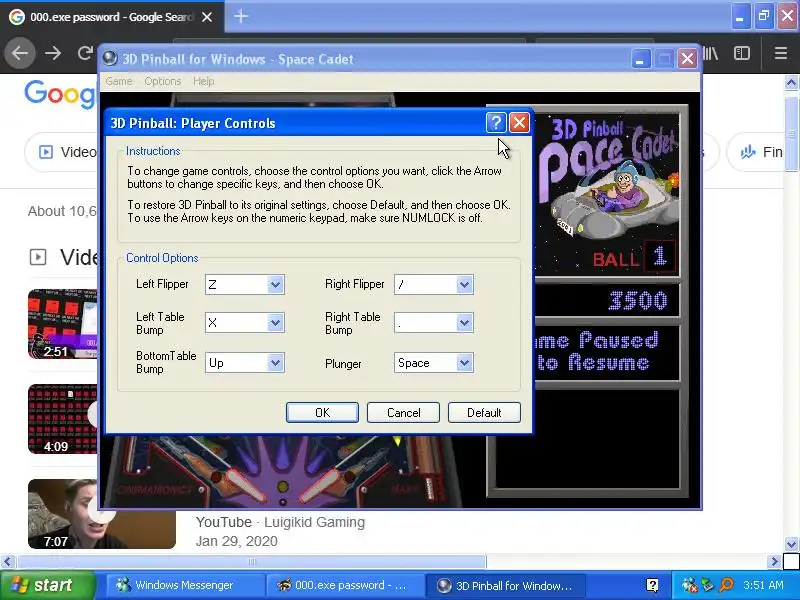
Task: Click the magnifier search tray icon
Action: point(727,585)
